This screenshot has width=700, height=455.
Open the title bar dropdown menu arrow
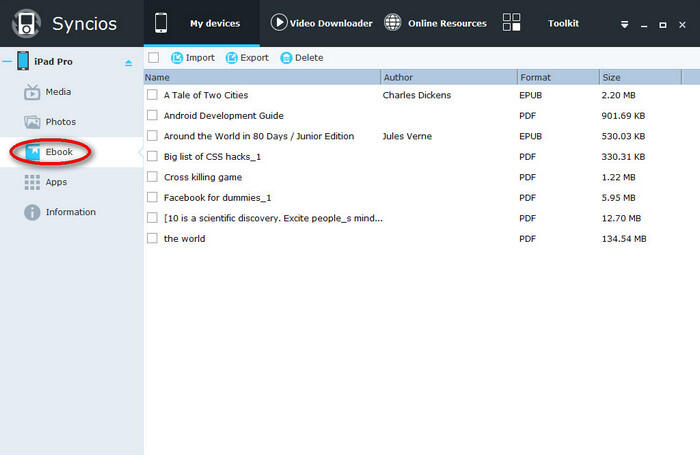[x=624, y=24]
